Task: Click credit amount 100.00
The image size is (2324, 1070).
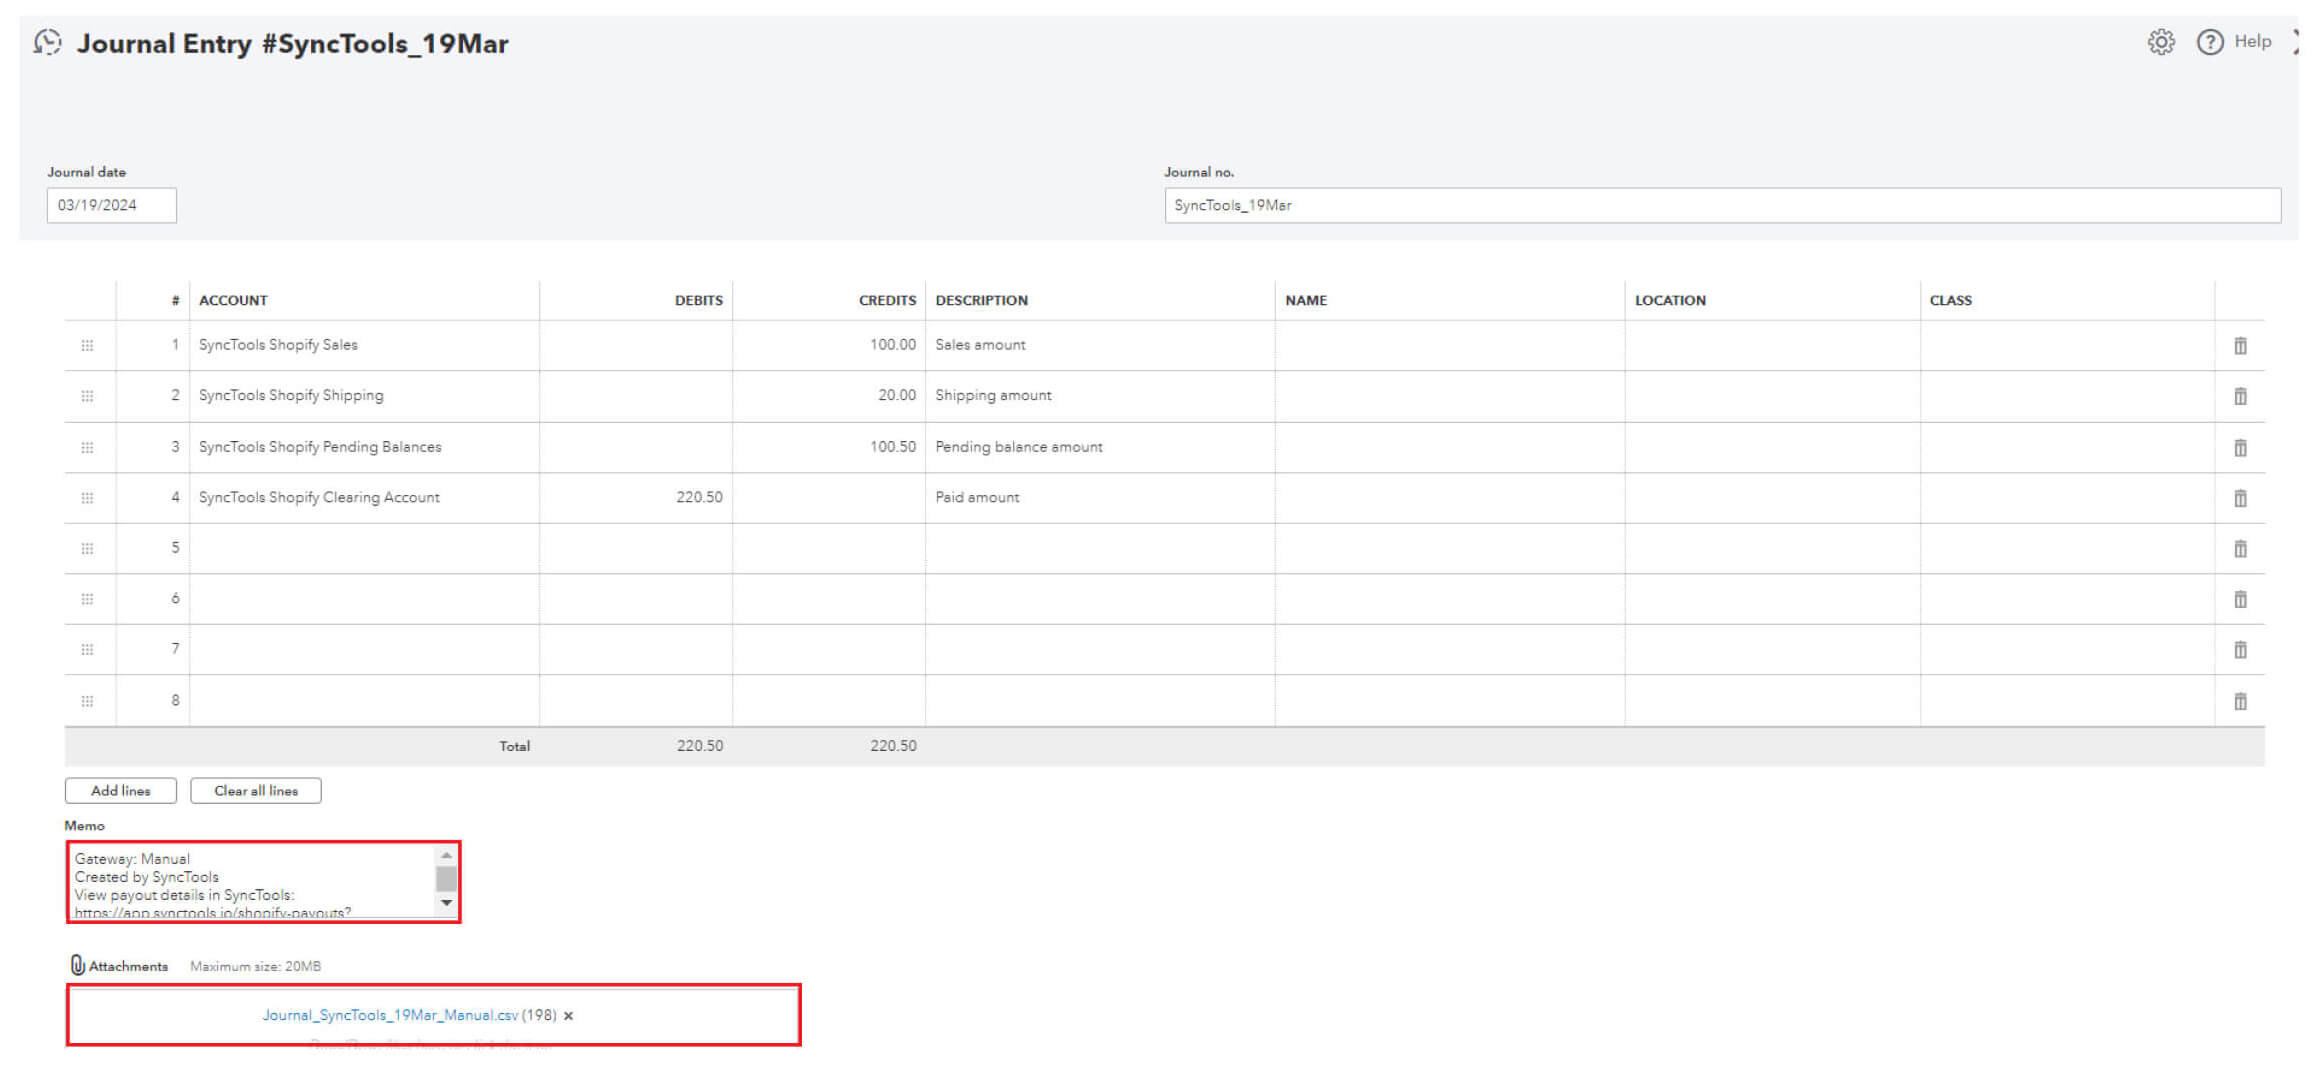Action: pyautogui.click(x=892, y=345)
